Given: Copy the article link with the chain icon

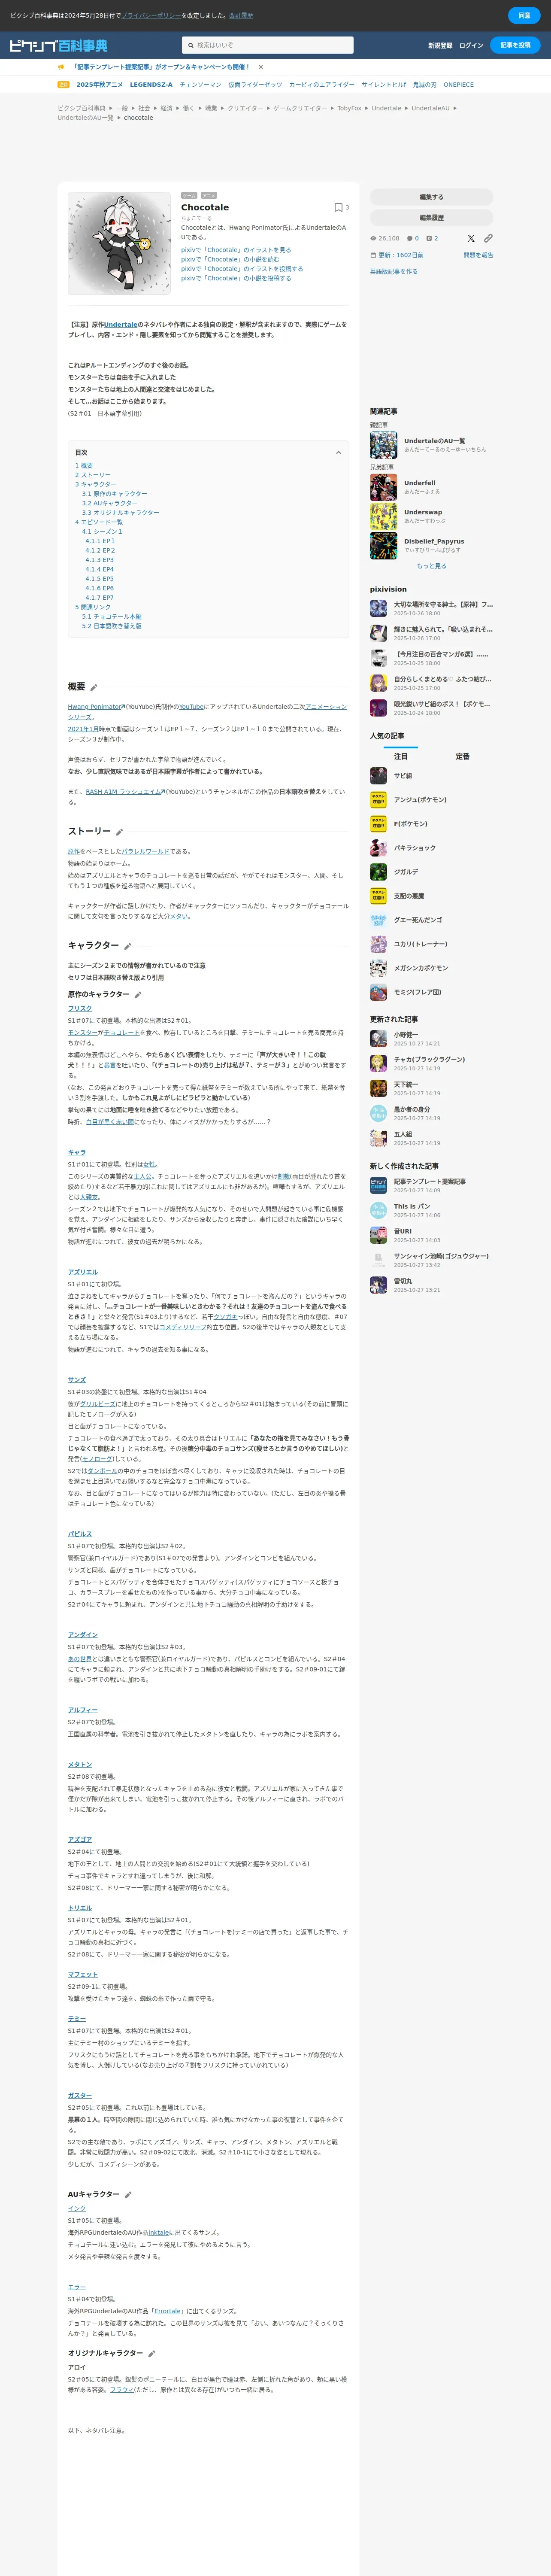Looking at the screenshot, I should pos(488,238).
